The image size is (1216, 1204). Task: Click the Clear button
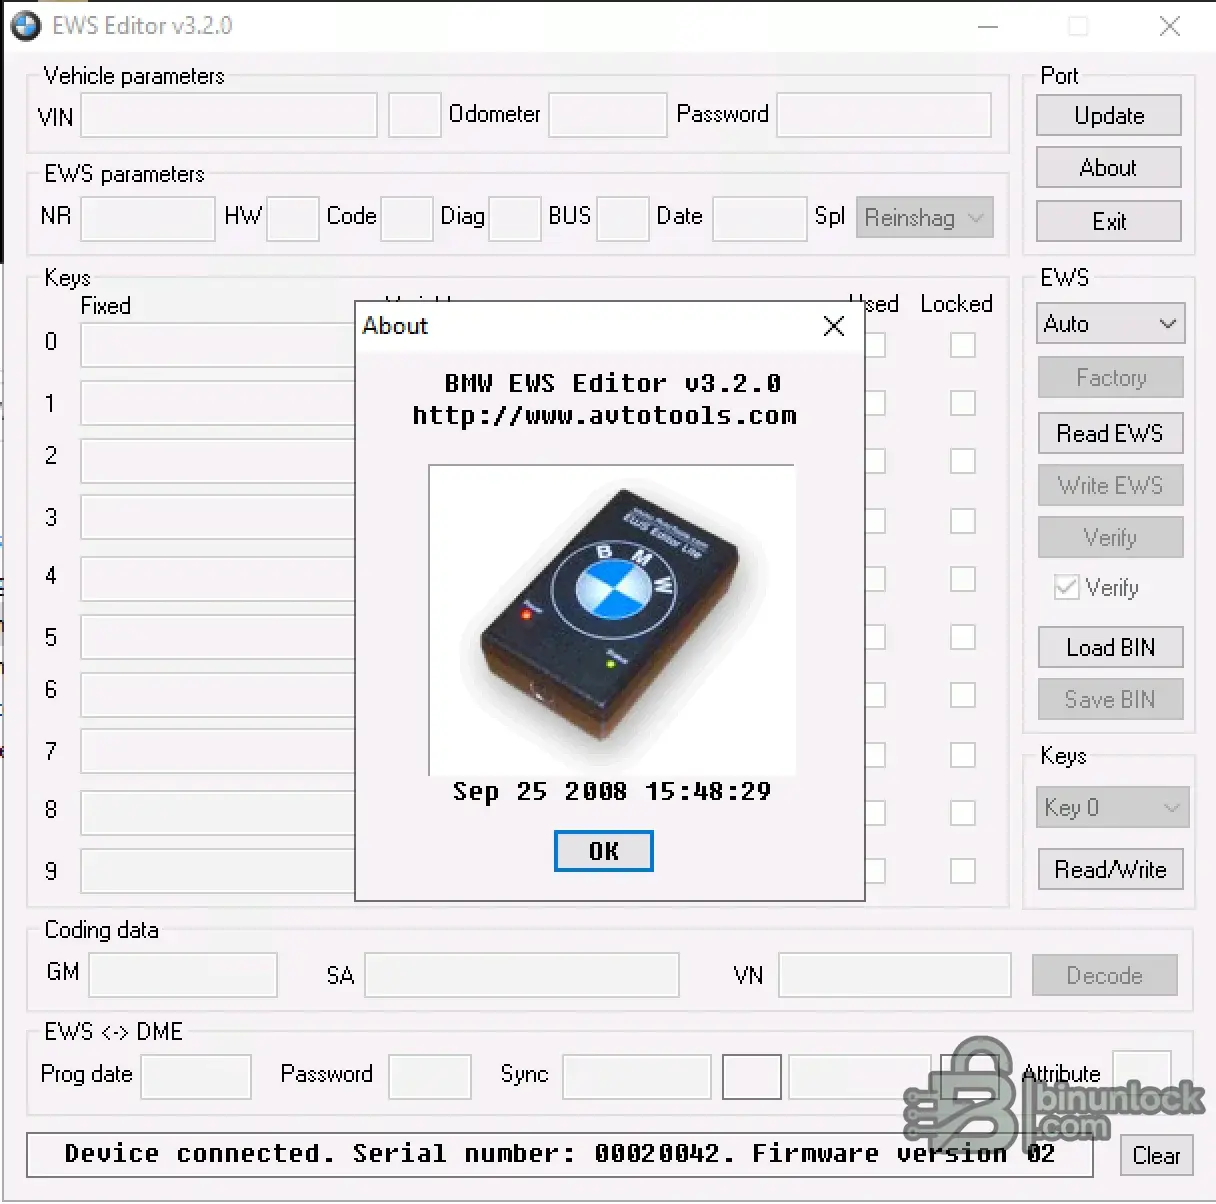coord(1156,1155)
